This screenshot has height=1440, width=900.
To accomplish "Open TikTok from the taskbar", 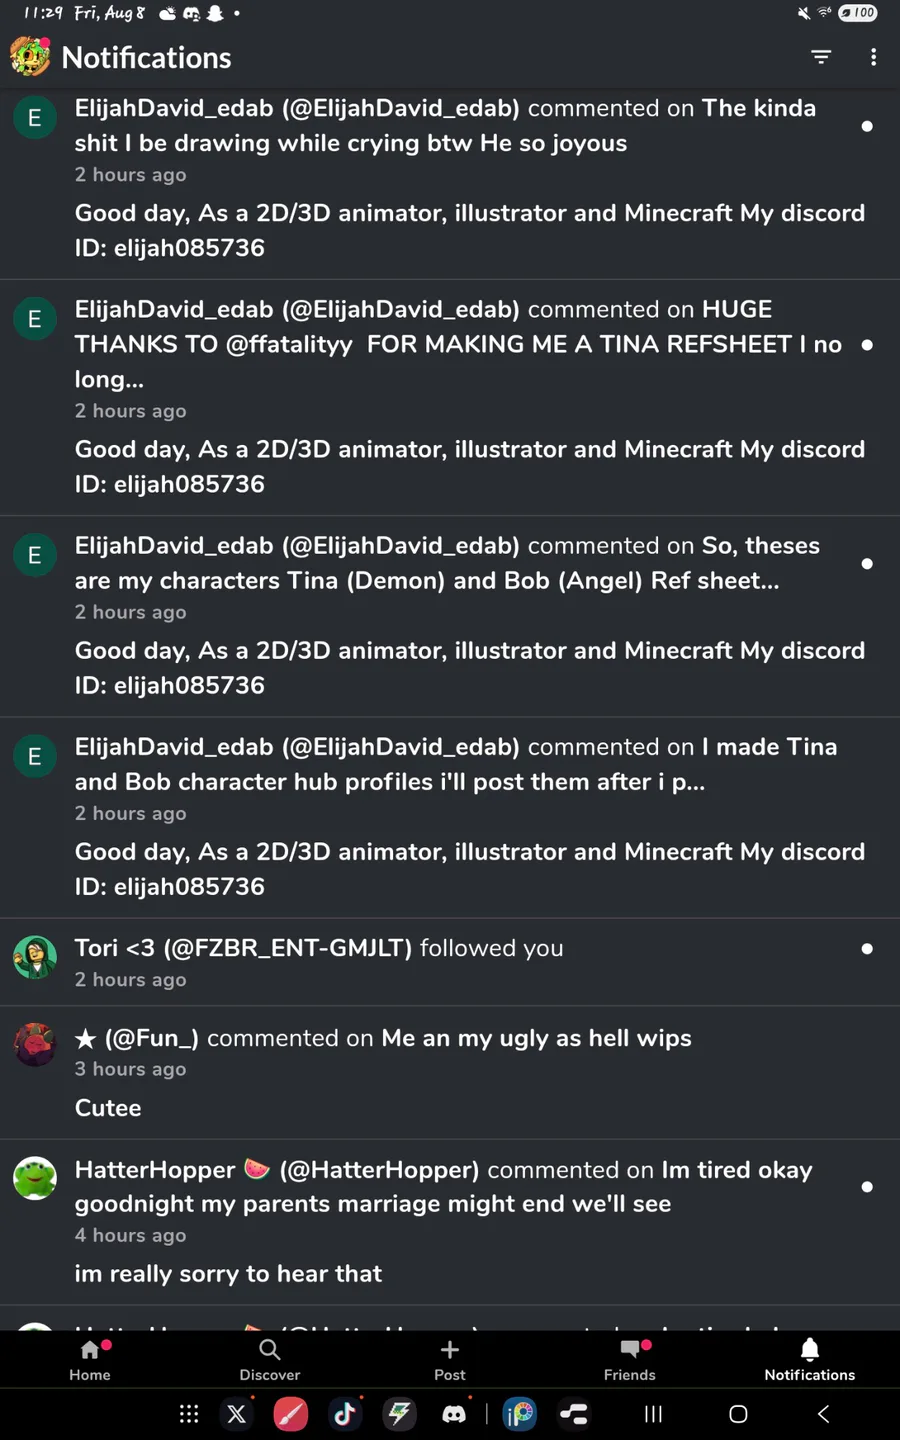I will click(x=345, y=1414).
